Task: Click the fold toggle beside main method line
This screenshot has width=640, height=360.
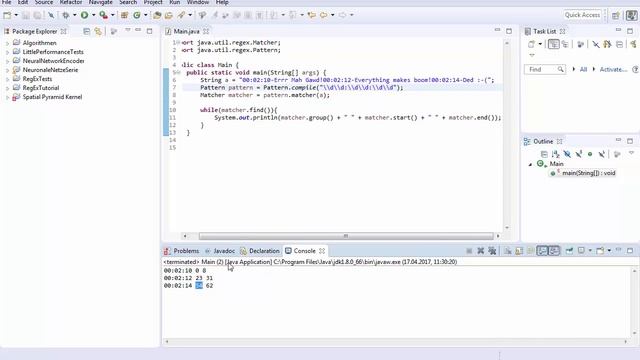Action: pyautogui.click(x=178, y=73)
